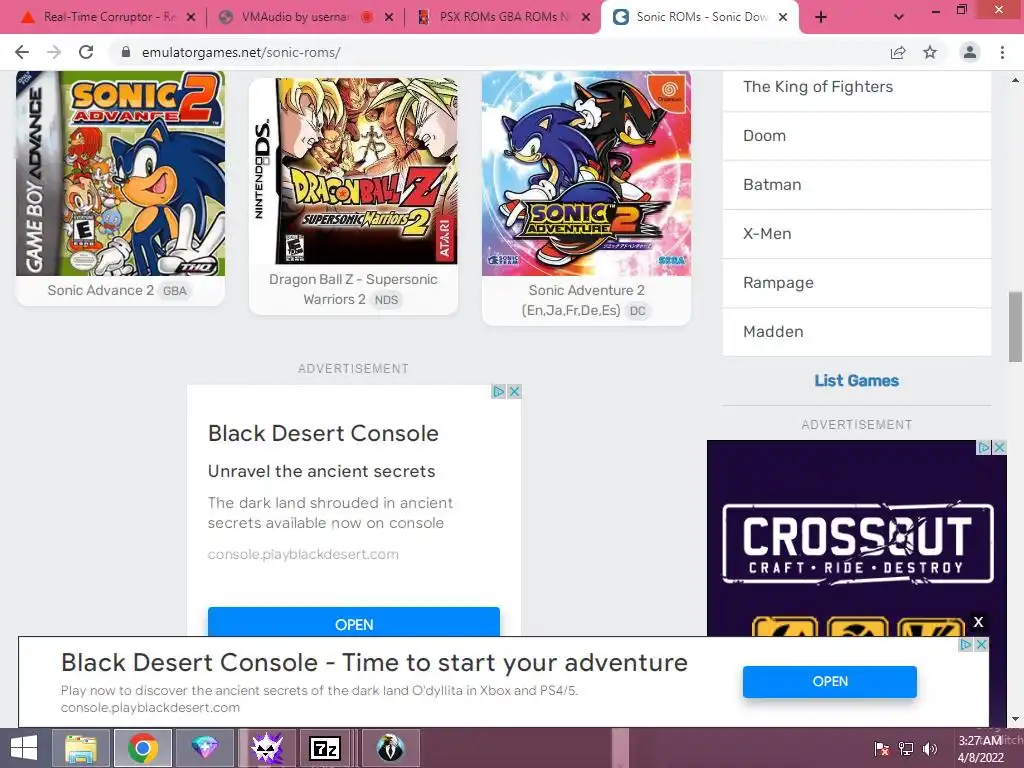Open the Dragon Ball Z Supersonic Warriors 2 cover
The height and width of the screenshot is (768, 1024).
coord(353,171)
